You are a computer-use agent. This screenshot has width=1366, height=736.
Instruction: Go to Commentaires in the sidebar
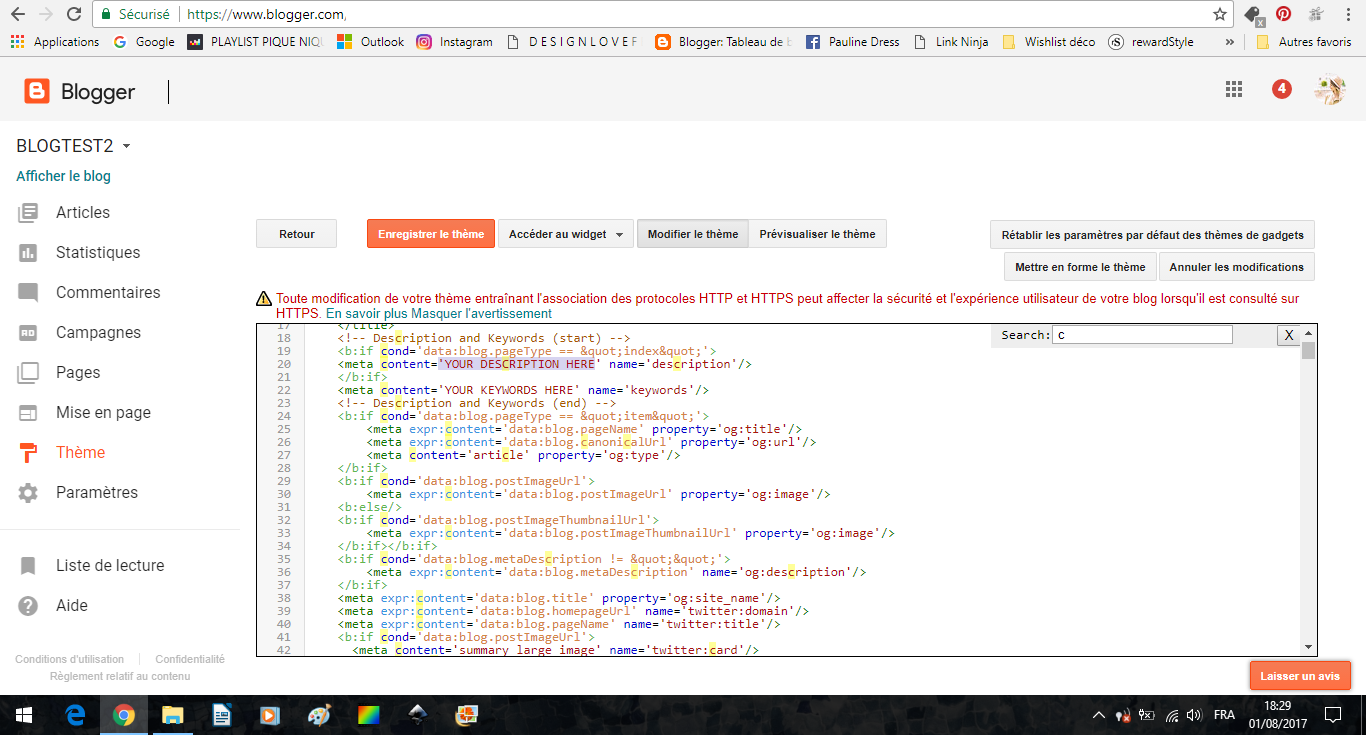coord(107,293)
